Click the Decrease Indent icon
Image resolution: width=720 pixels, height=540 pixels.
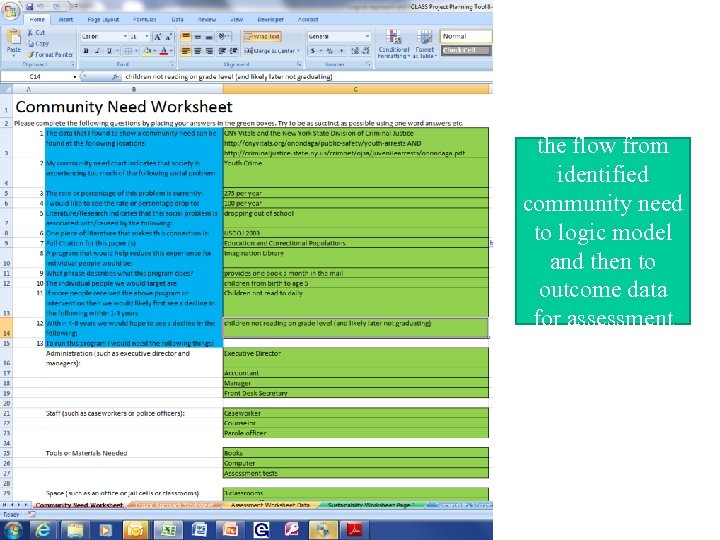point(222,51)
